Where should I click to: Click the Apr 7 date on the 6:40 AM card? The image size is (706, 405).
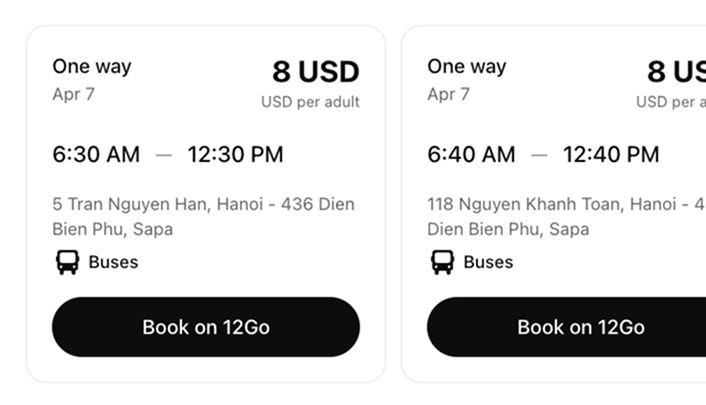[x=448, y=95]
